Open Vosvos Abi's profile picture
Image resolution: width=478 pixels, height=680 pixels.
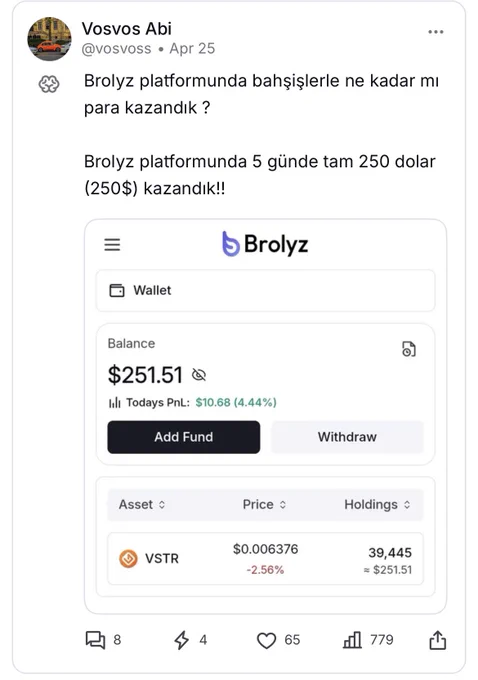pos(49,39)
